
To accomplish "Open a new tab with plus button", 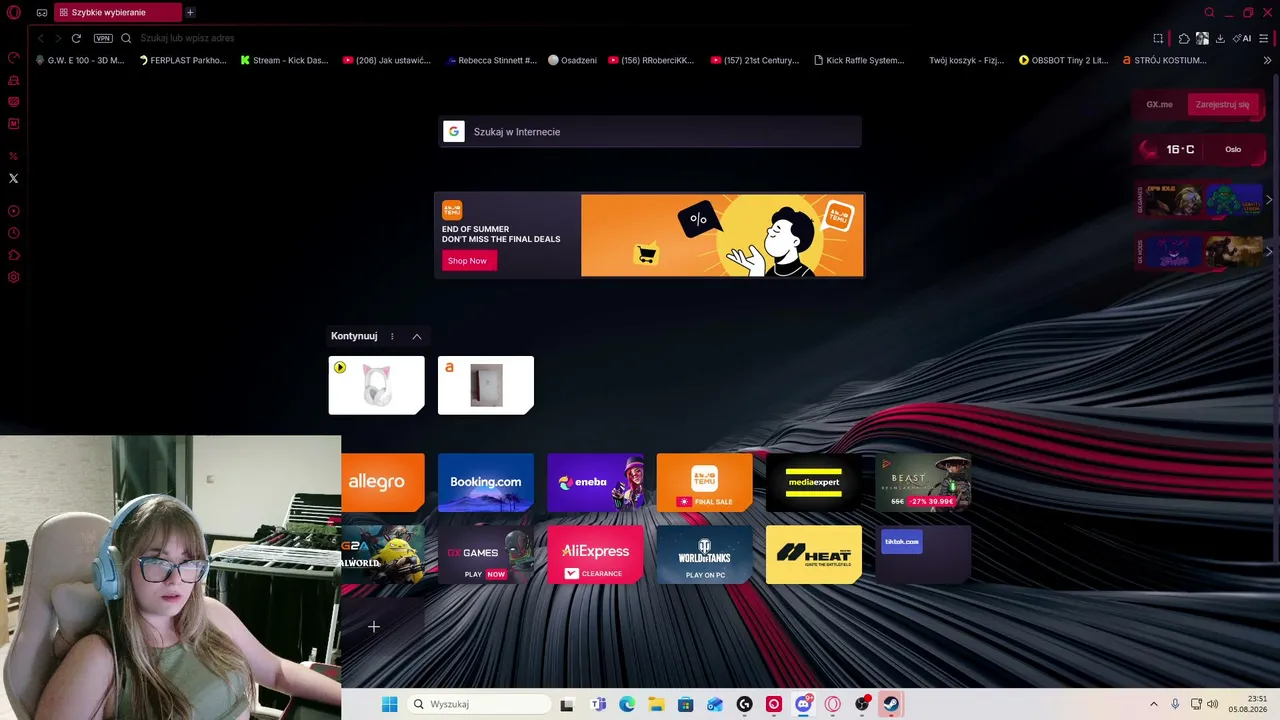I will (190, 13).
